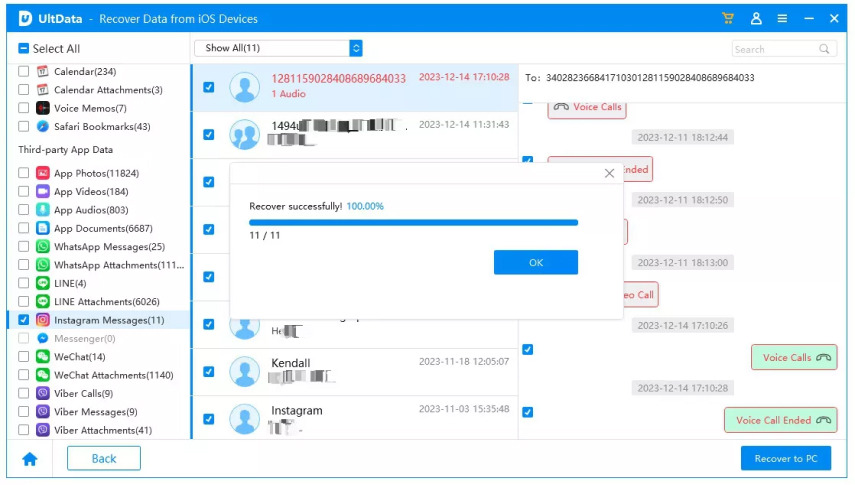
Task: Check the WeChat Attachments(1140) checkbox
Action: pos(23,375)
